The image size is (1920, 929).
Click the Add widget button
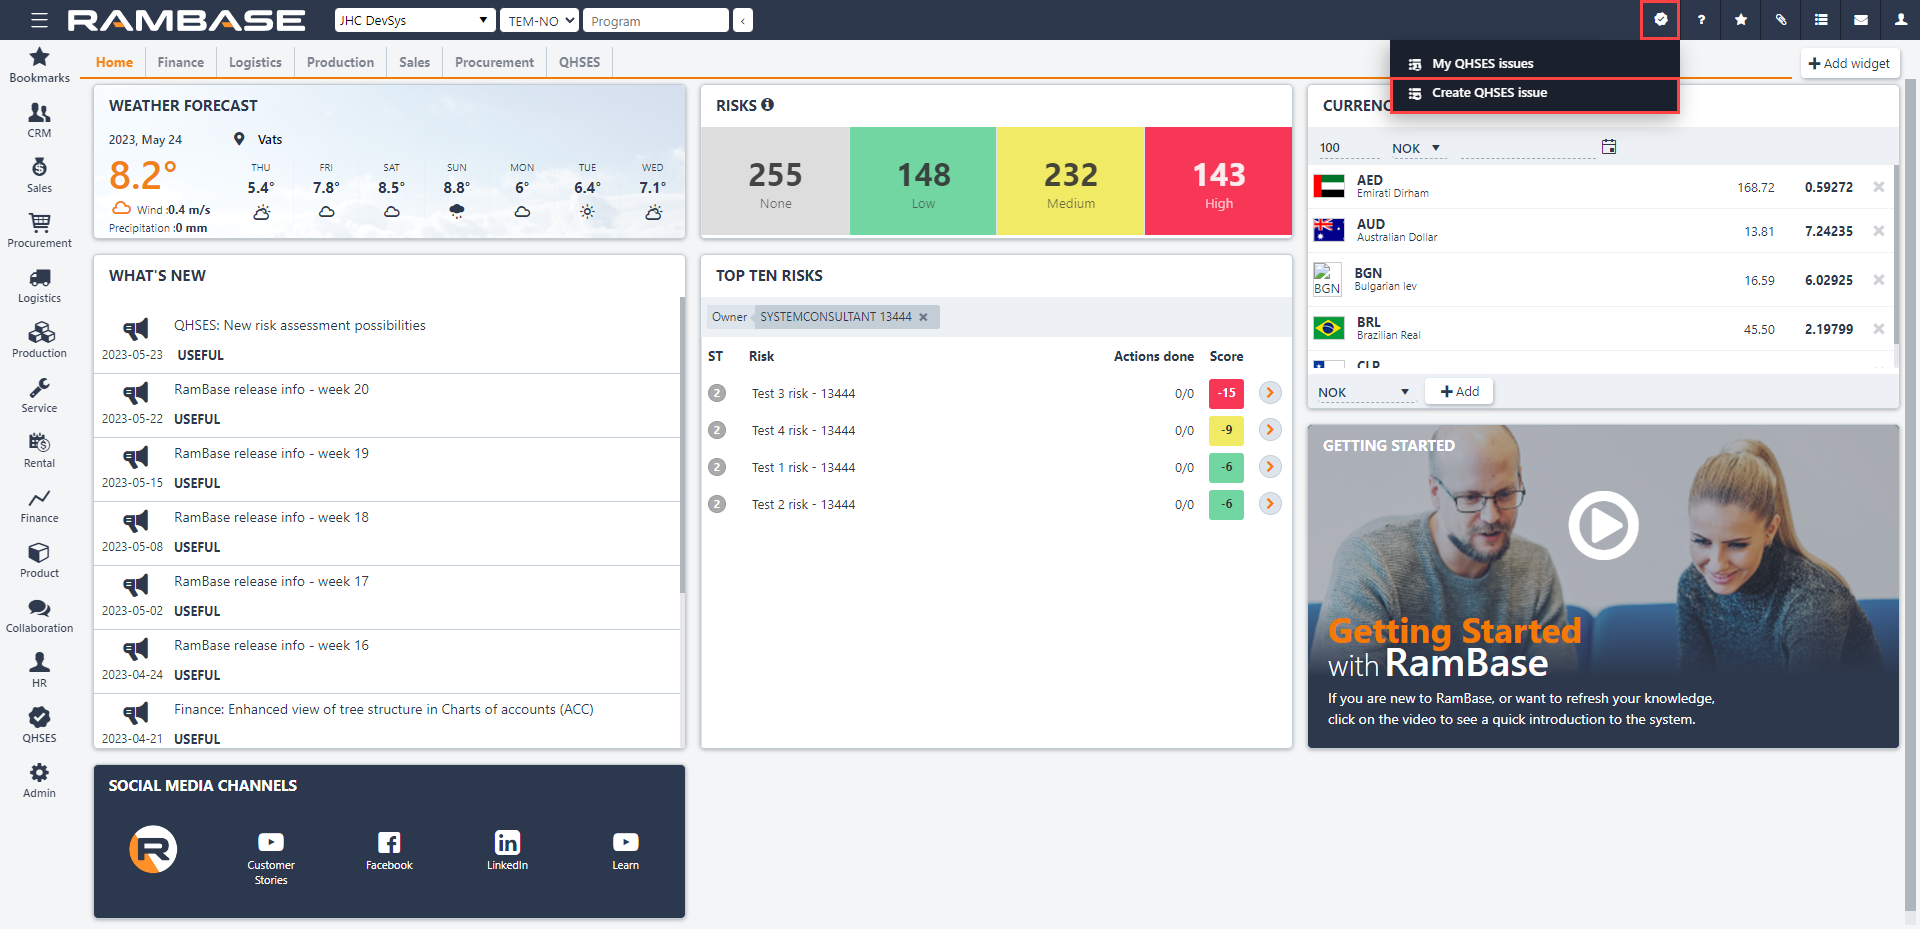(x=1849, y=63)
